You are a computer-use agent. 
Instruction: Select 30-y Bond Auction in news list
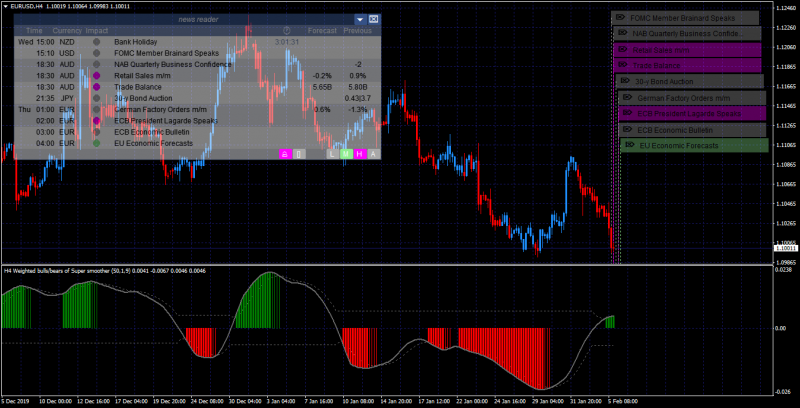(x=197, y=98)
